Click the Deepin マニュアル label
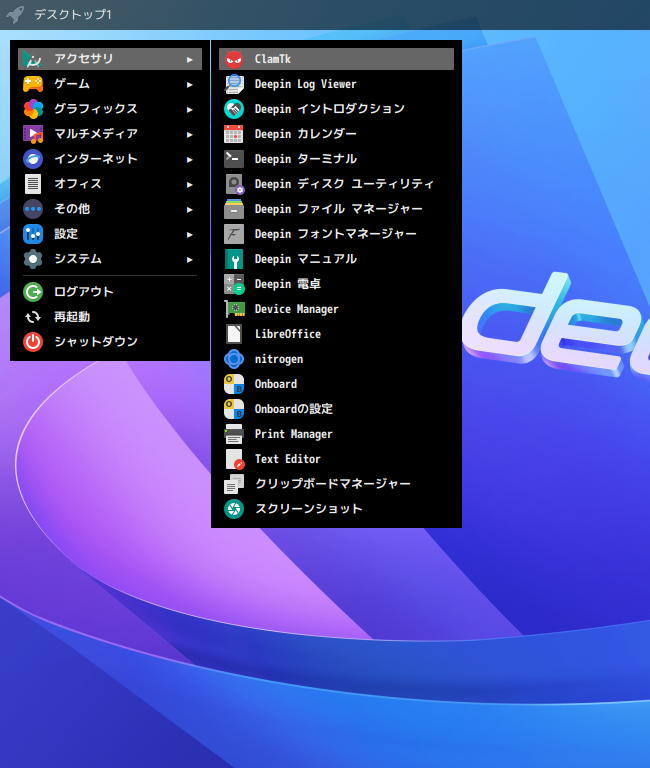This screenshot has width=650, height=768. click(x=306, y=259)
